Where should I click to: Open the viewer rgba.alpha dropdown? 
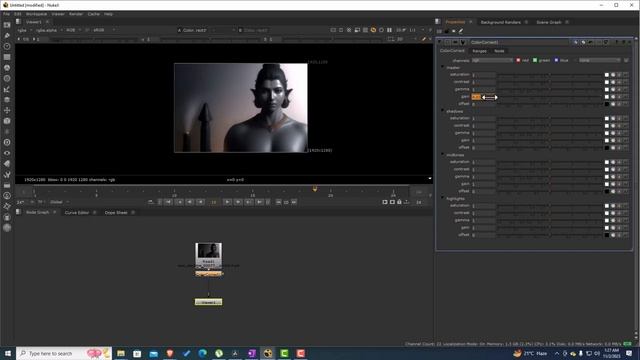click(x=49, y=30)
